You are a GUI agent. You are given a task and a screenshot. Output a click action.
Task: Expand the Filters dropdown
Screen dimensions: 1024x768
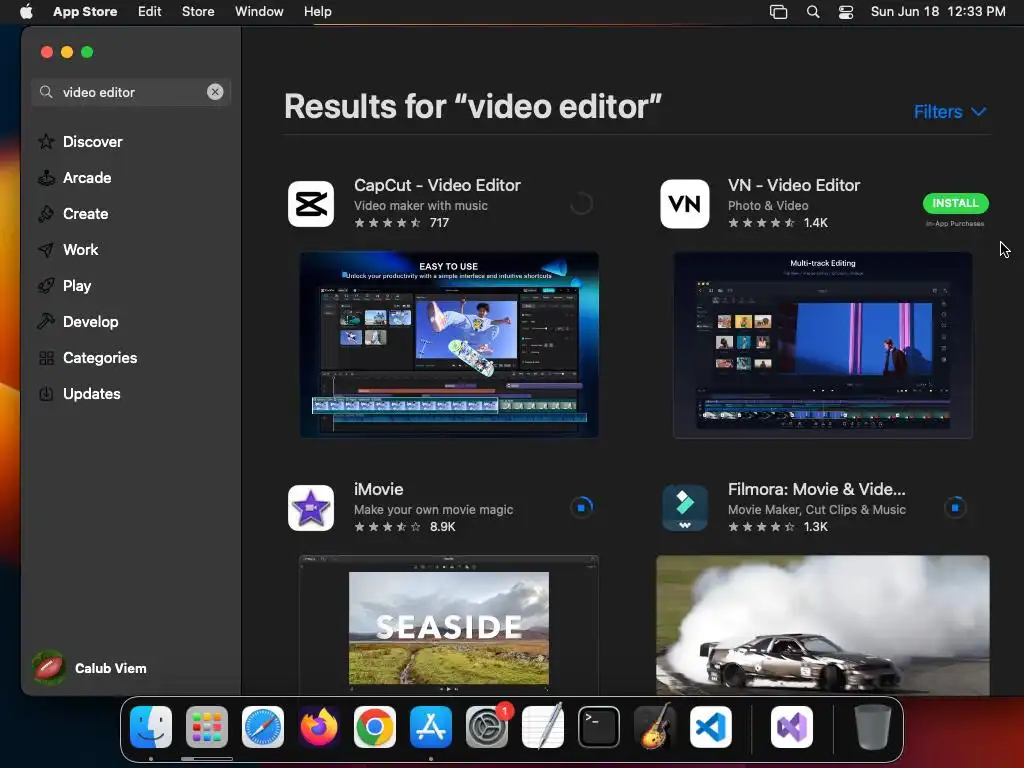[x=950, y=112]
